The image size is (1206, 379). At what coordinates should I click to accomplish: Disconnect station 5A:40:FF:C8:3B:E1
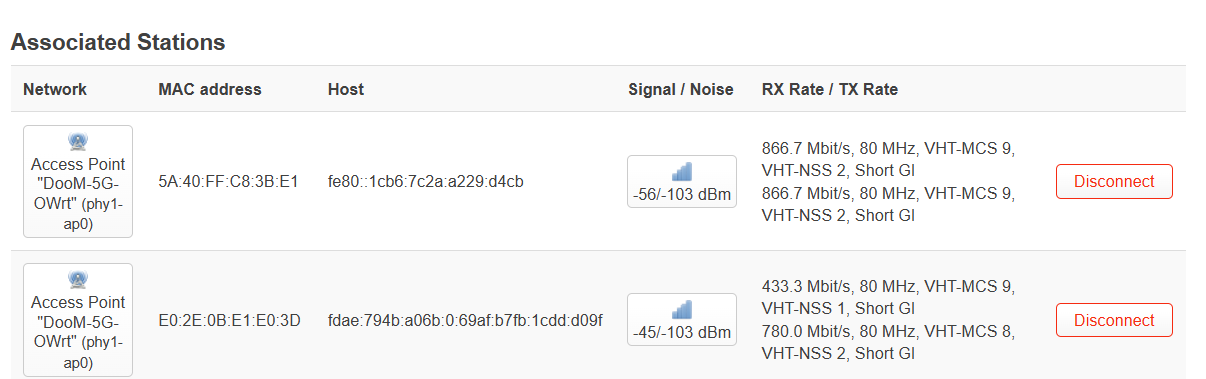(1114, 182)
